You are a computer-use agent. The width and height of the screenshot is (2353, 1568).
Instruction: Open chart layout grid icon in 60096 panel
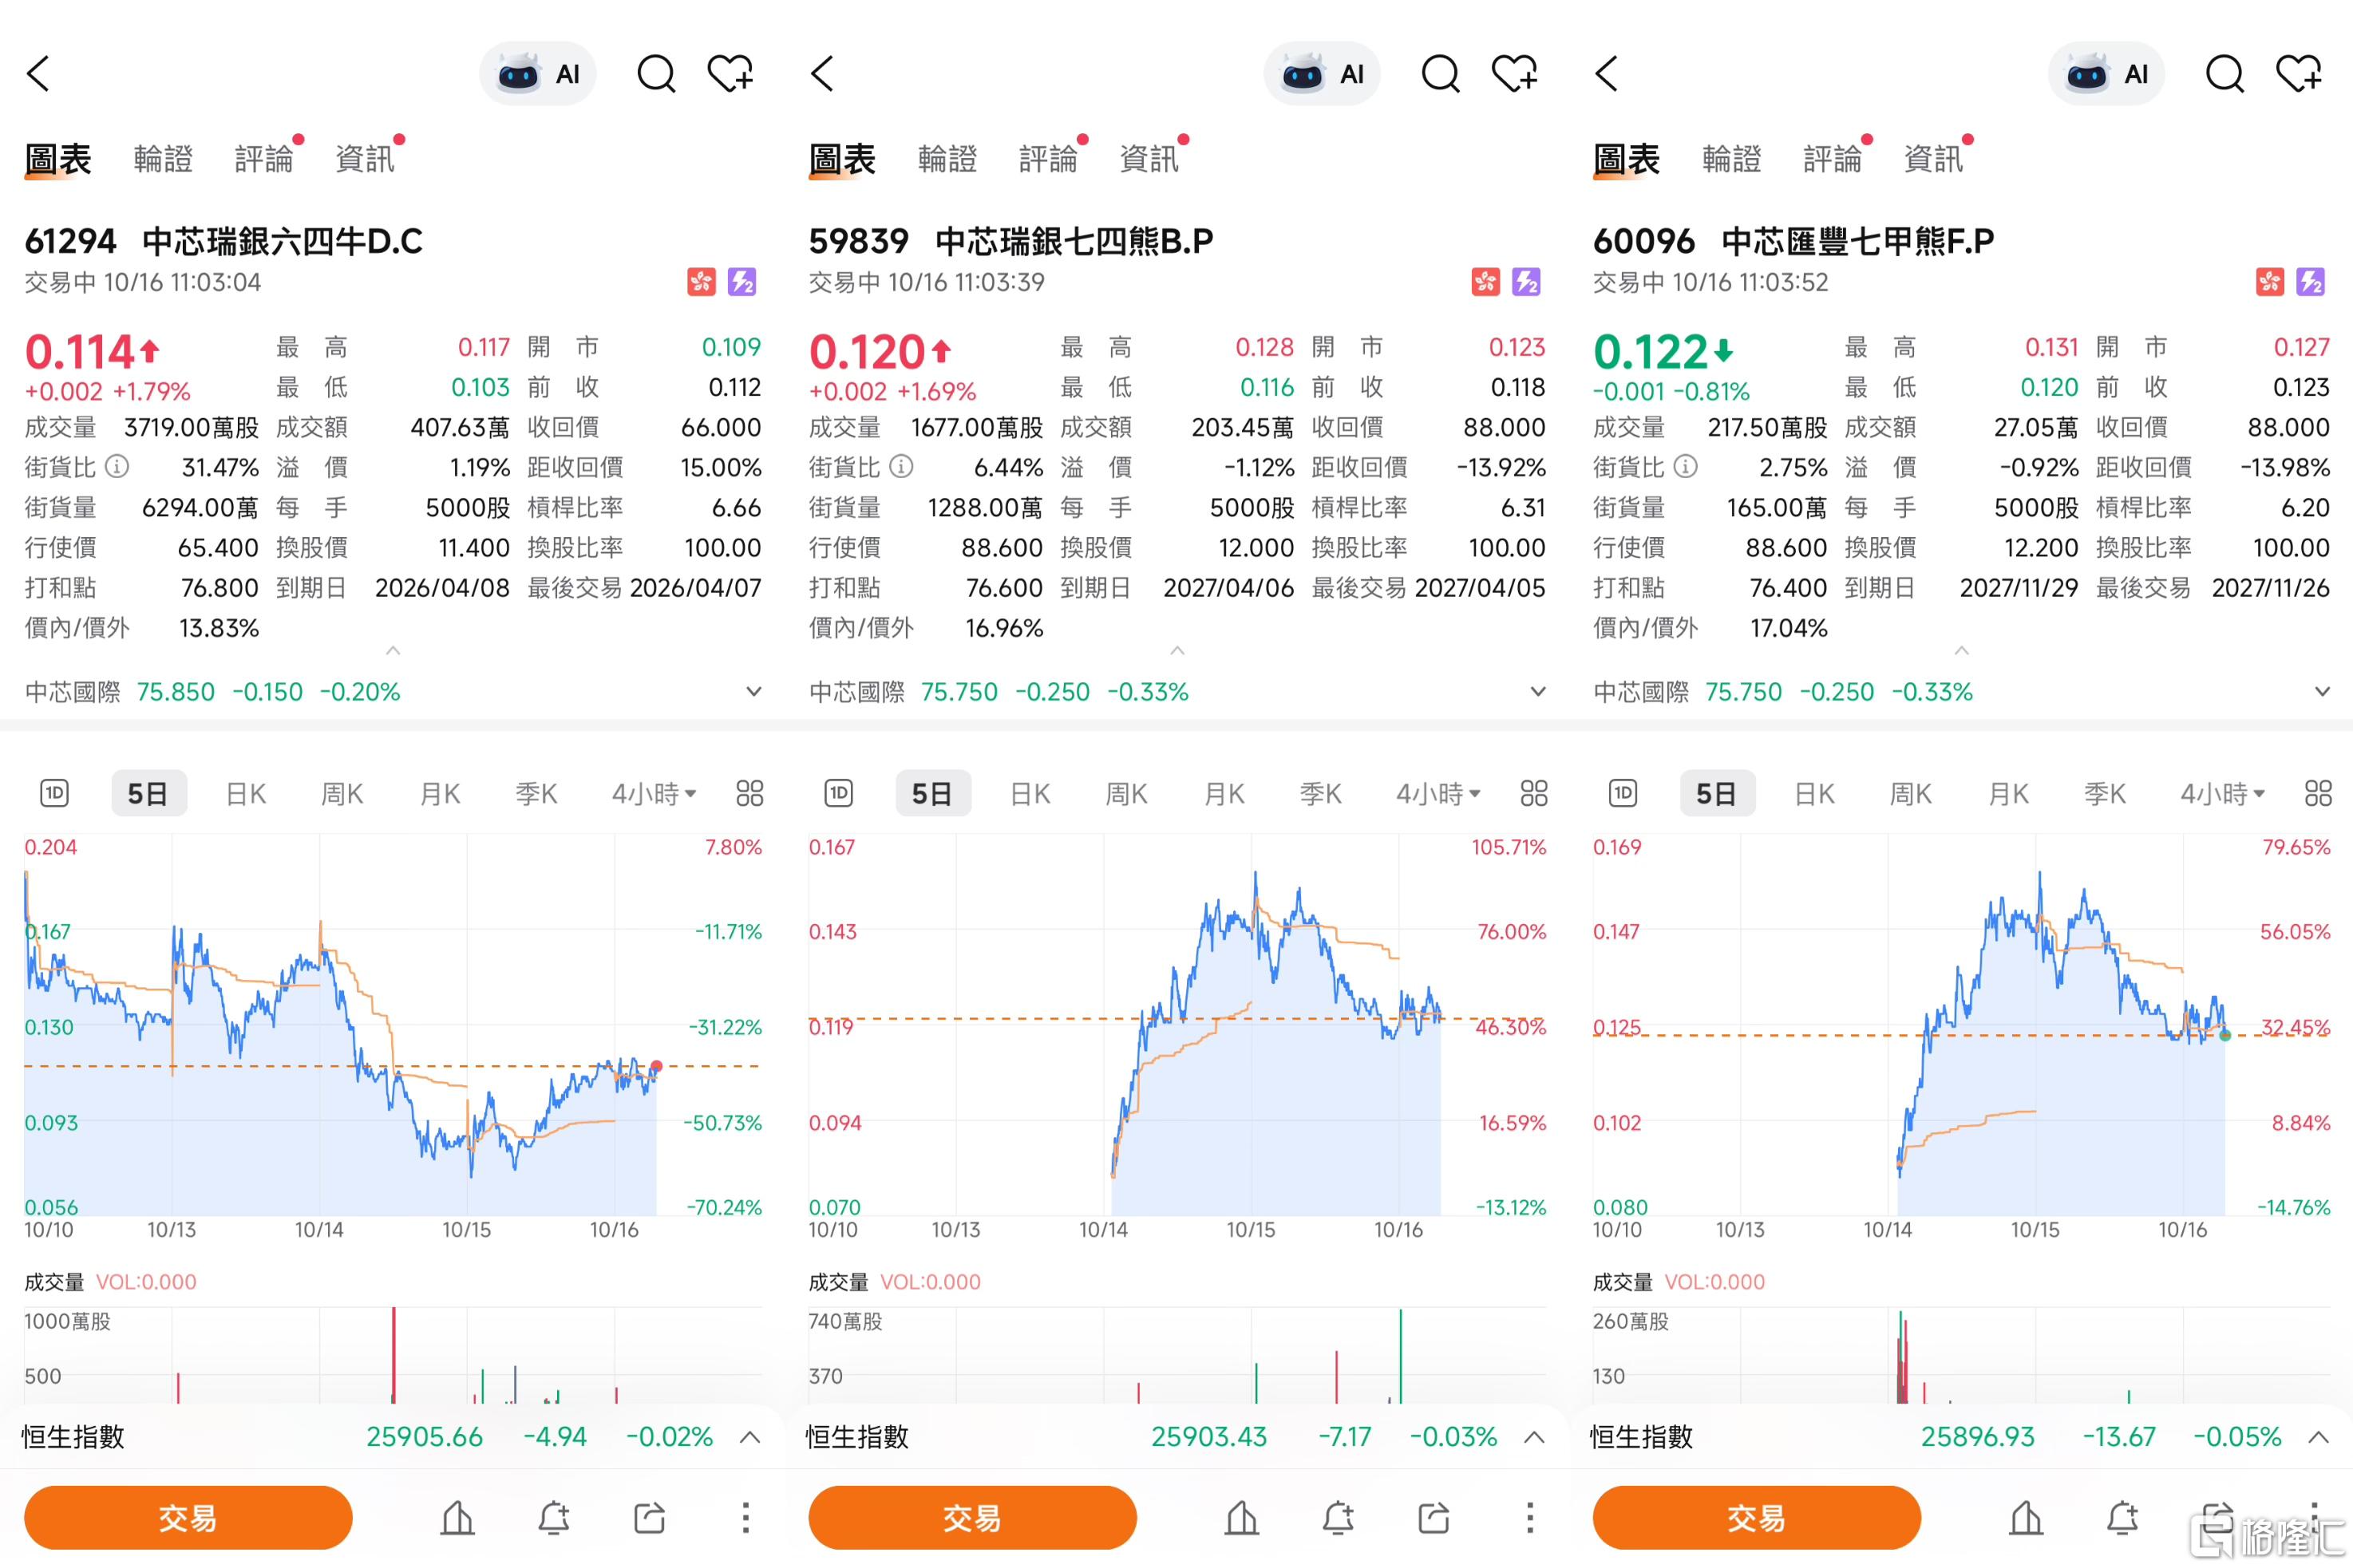pyautogui.click(x=2318, y=794)
